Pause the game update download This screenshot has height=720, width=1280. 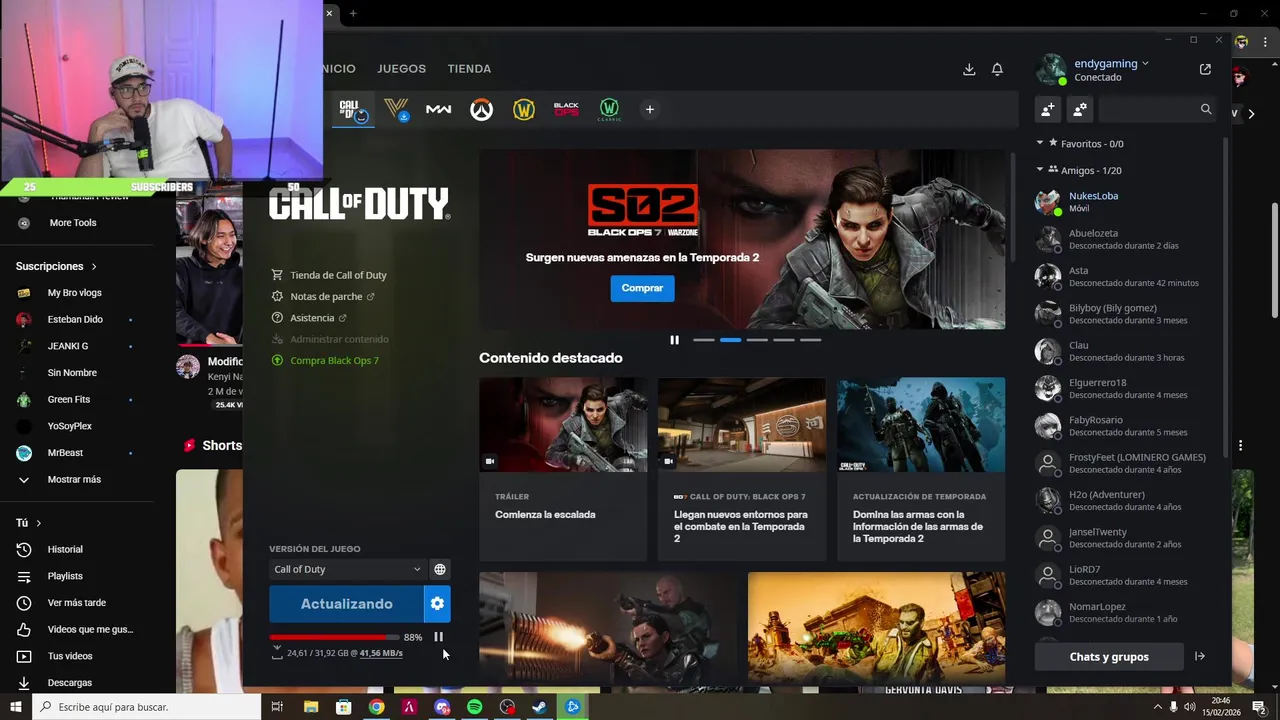(438, 637)
